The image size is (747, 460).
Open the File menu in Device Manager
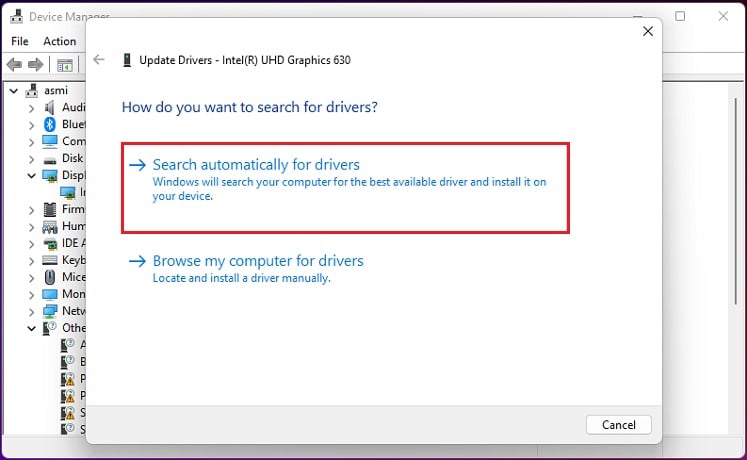click(20, 41)
